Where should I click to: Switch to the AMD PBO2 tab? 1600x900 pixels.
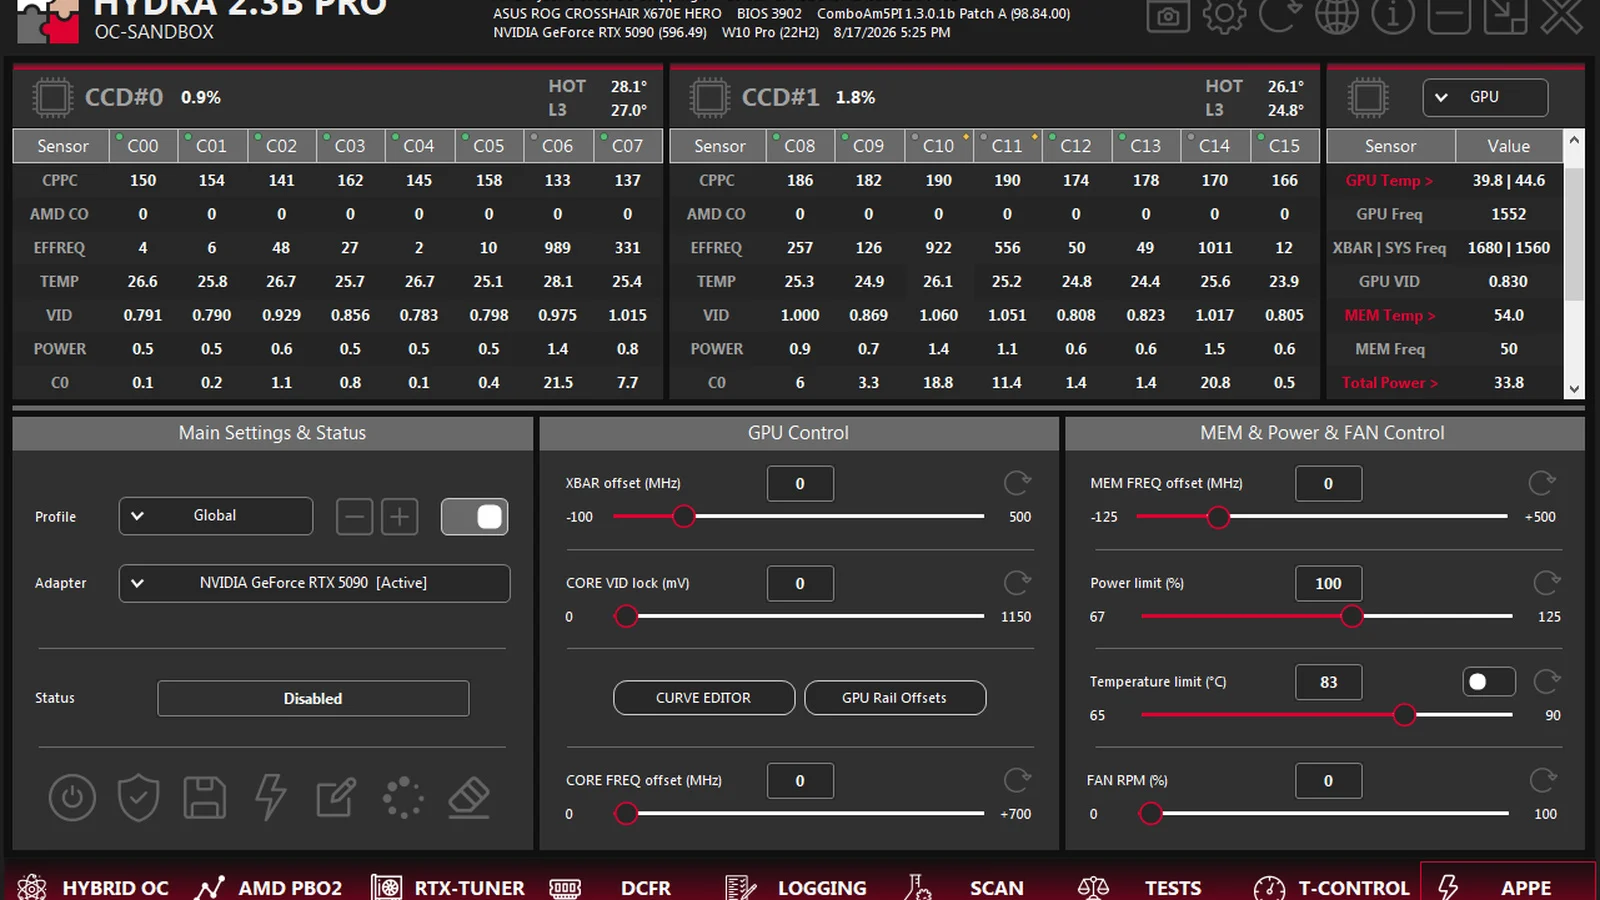[270, 887]
